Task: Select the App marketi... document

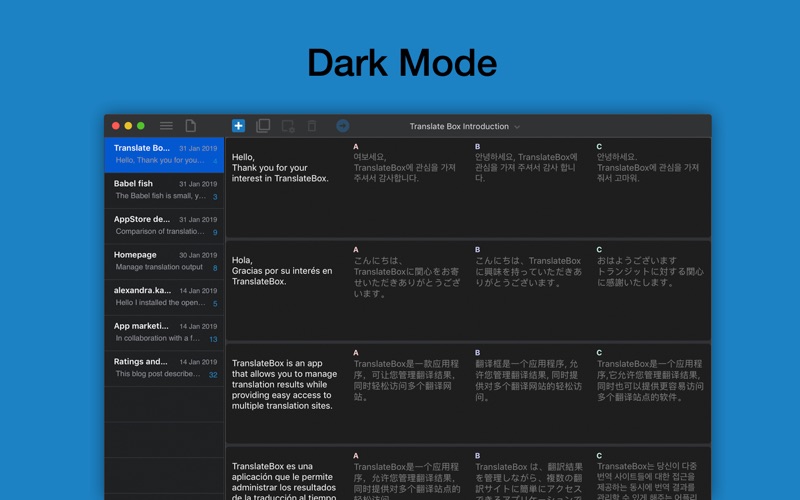Action: pos(164,333)
